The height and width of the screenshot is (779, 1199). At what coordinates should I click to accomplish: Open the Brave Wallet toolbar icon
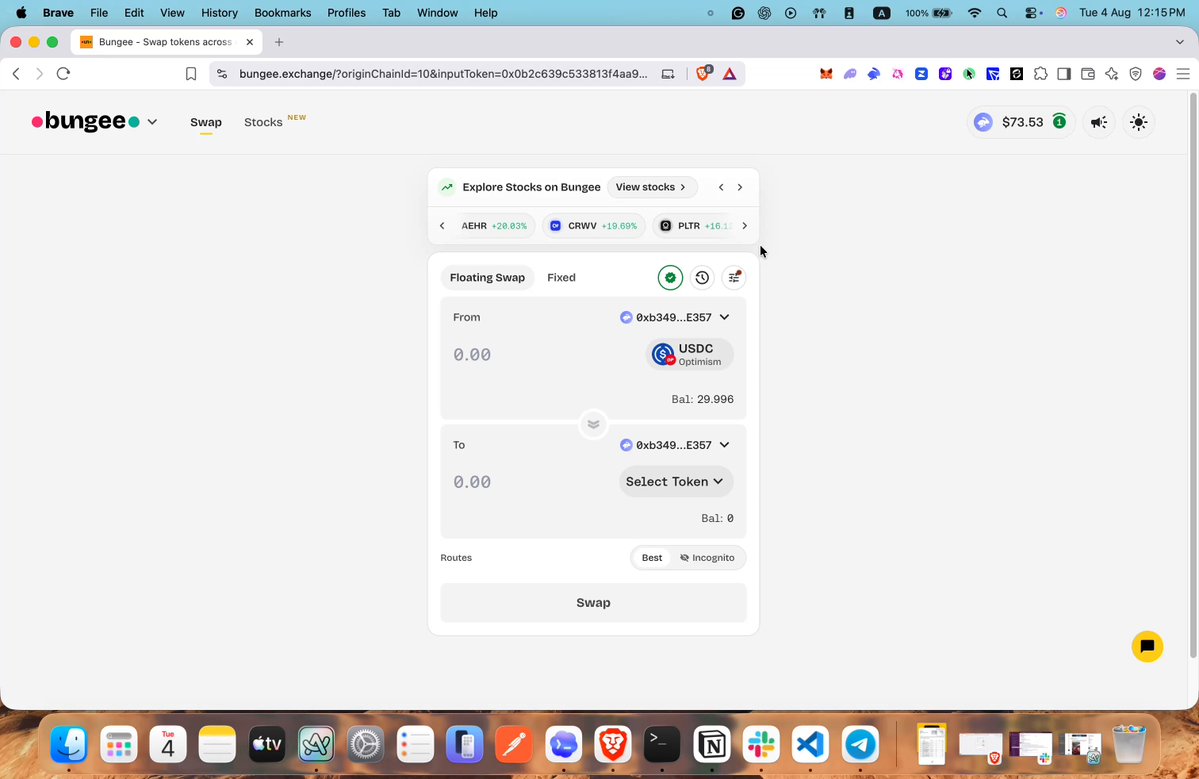[1088, 73]
